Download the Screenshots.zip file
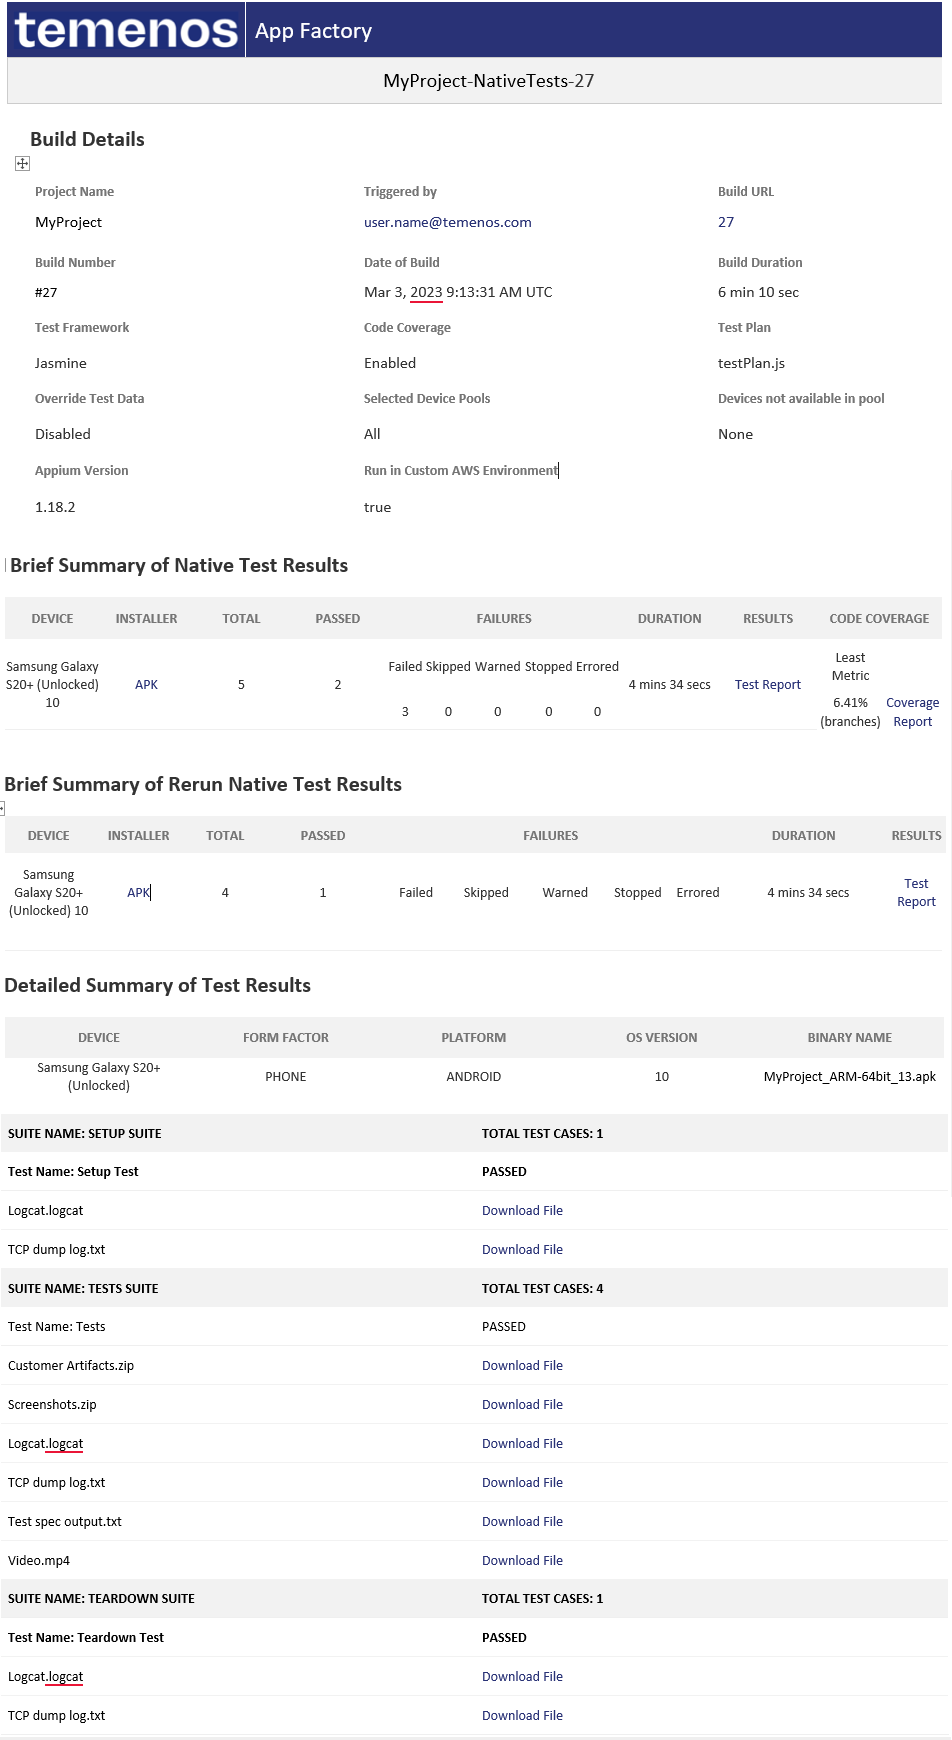952x1740 pixels. (x=522, y=1405)
